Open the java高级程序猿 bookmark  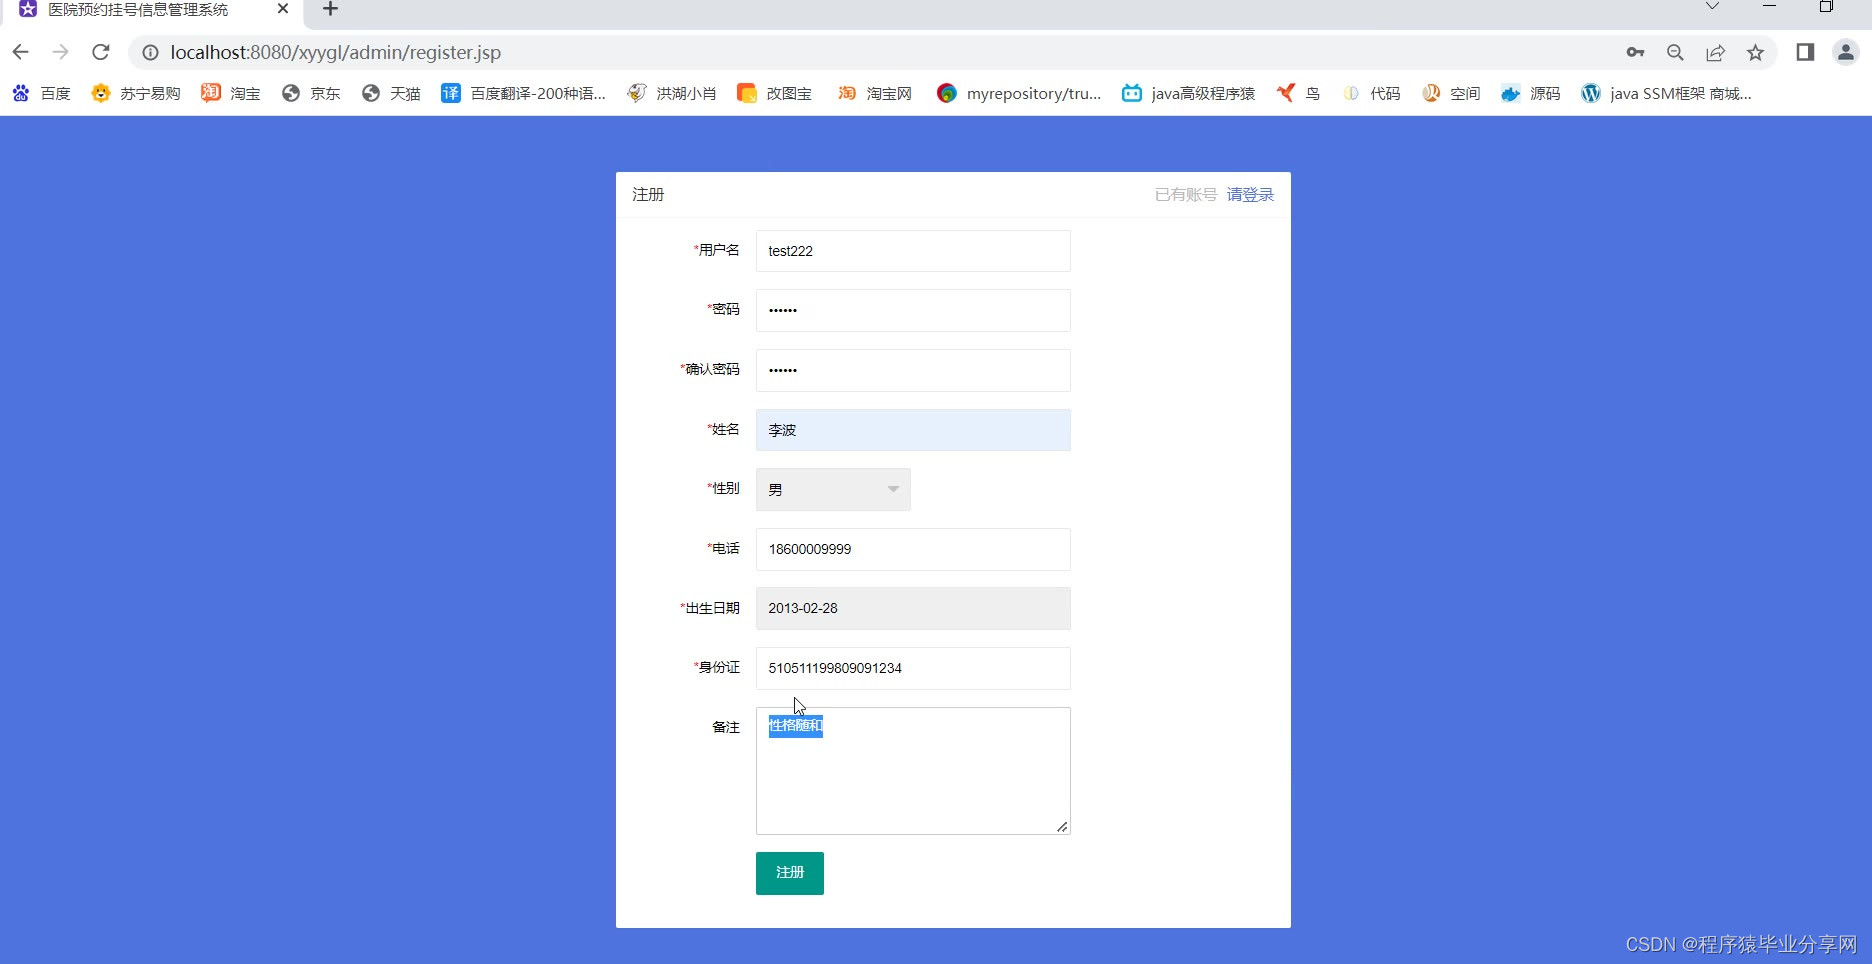tap(1188, 93)
